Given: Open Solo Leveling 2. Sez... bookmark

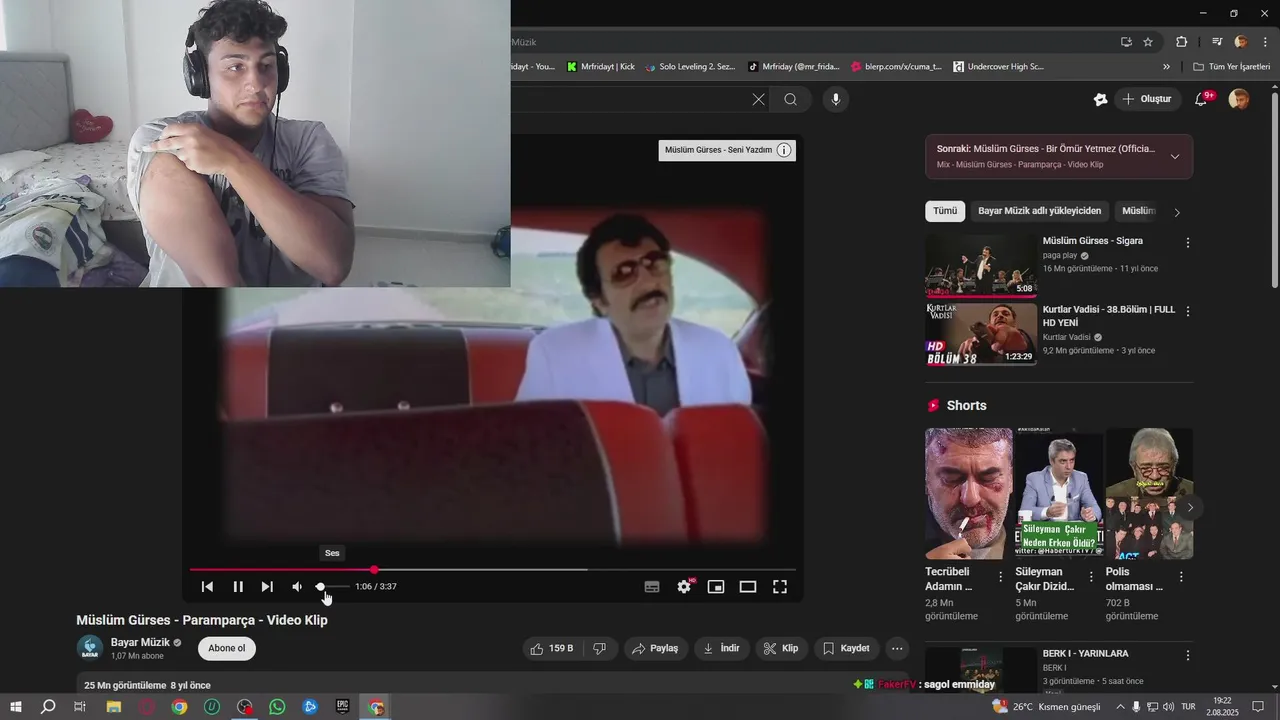Looking at the screenshot, I should [x=690, y=67].
